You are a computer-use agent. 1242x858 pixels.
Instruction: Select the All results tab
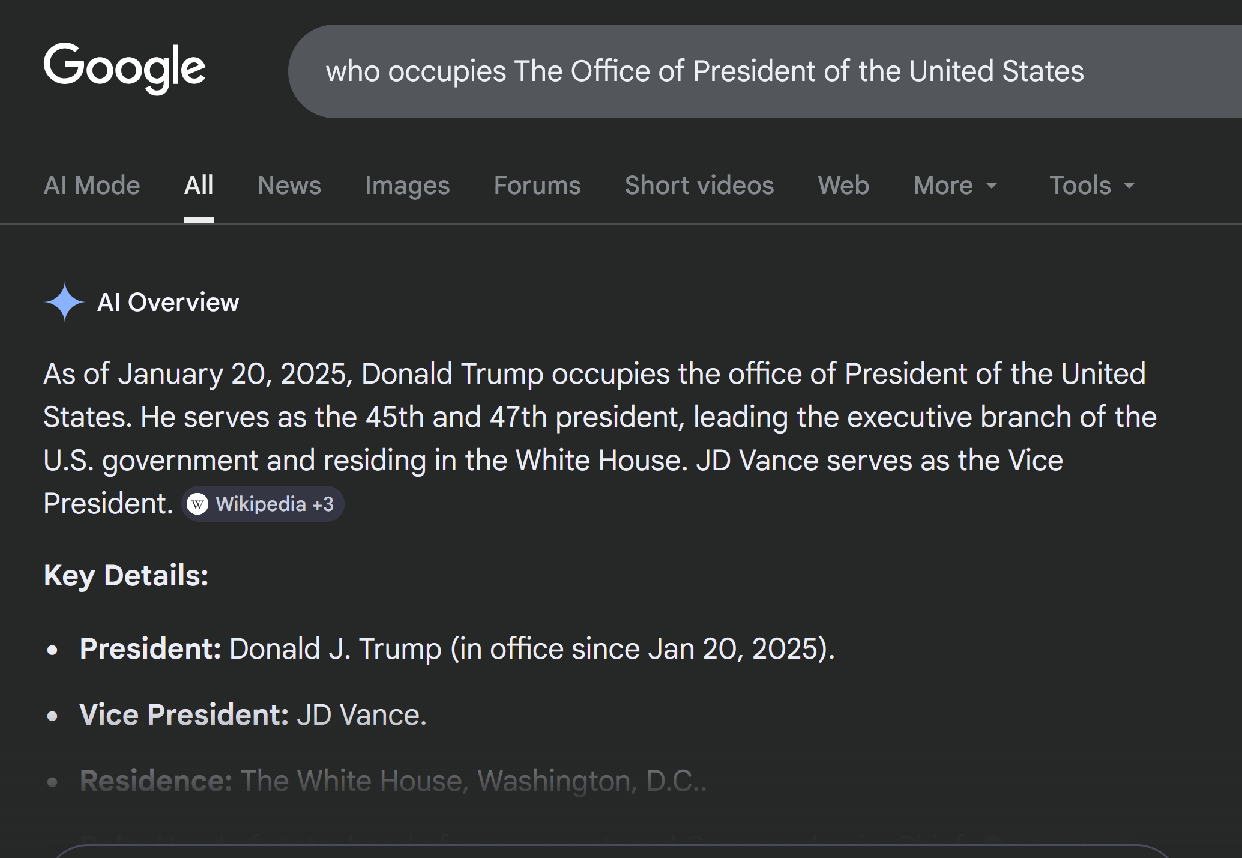199,185
